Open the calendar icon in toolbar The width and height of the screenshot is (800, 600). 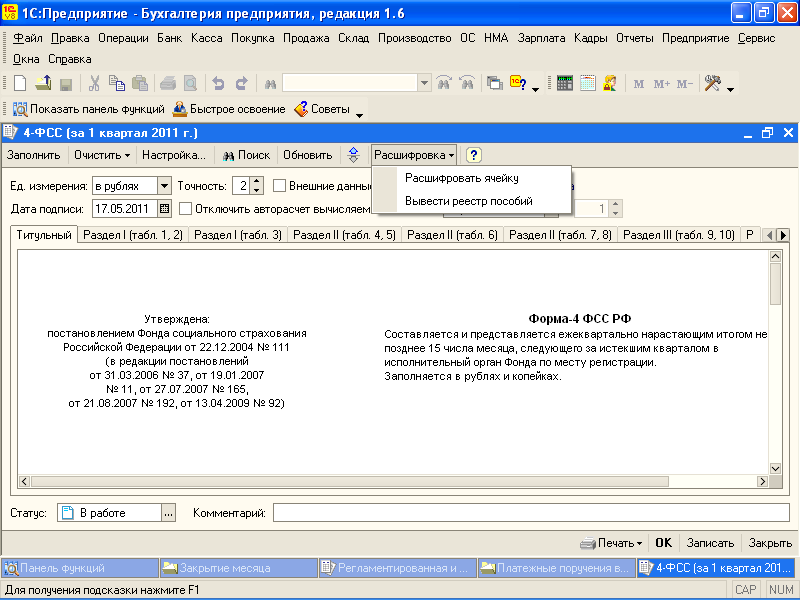pos(588,84)
